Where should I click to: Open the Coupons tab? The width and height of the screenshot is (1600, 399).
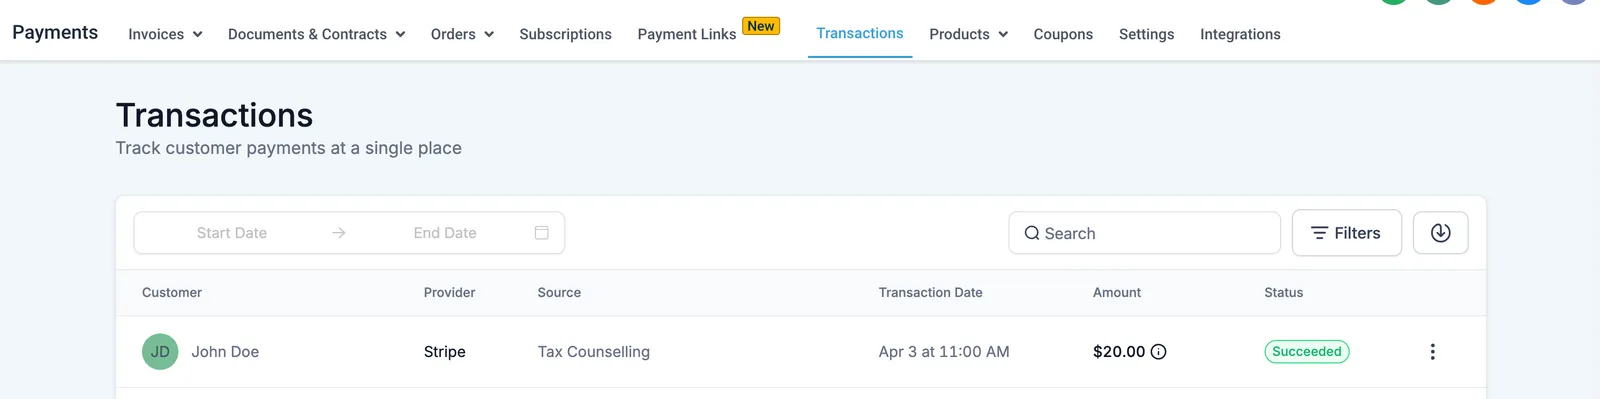pos(1063,34)
